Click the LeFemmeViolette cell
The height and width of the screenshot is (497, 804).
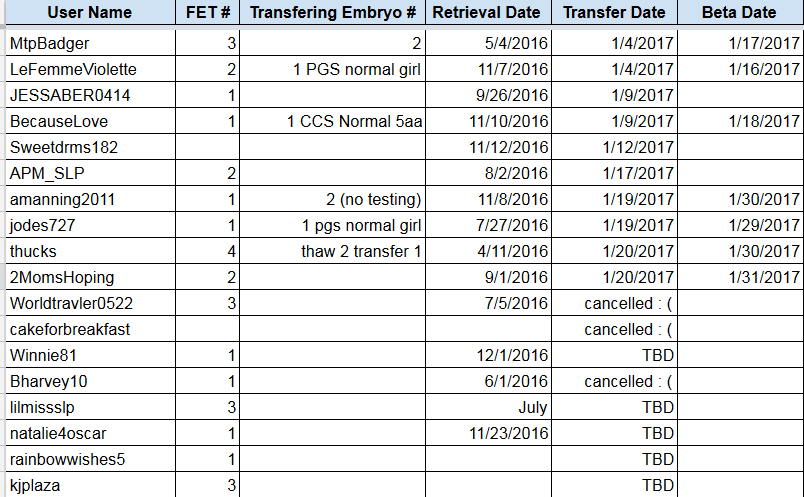click(90, 69)
